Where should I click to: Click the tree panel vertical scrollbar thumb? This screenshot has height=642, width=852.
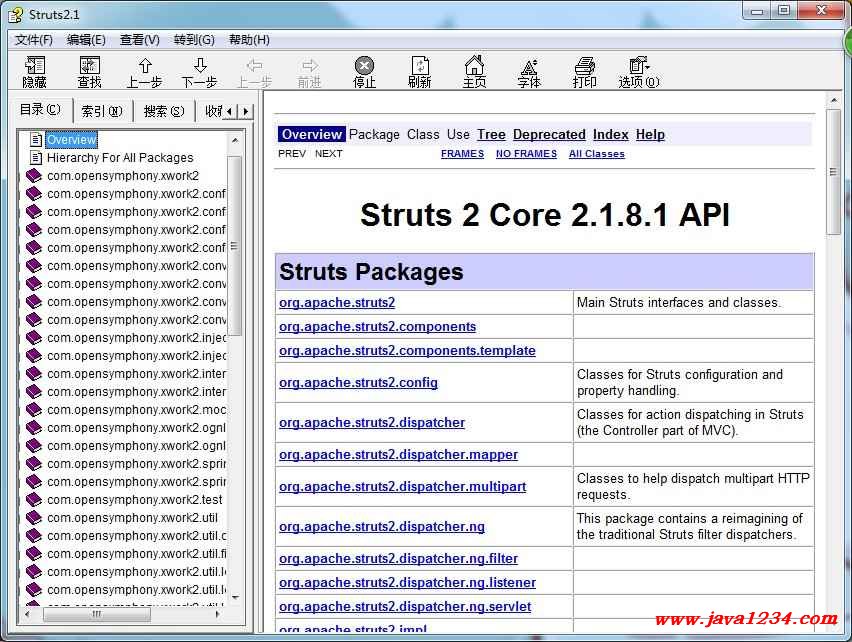(x=235, y=246)
